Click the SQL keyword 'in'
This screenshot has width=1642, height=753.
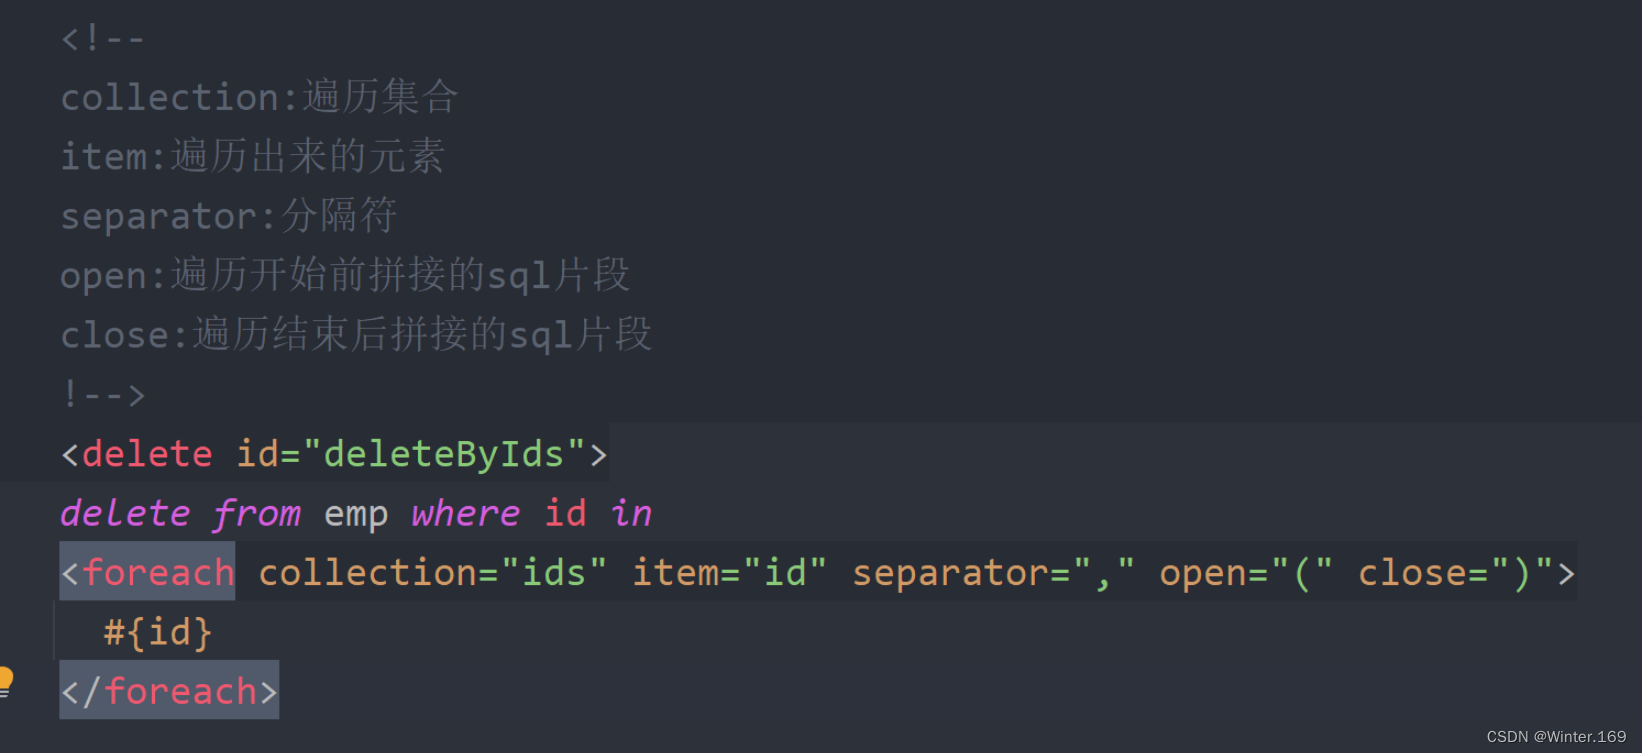[x=631, y=513]
